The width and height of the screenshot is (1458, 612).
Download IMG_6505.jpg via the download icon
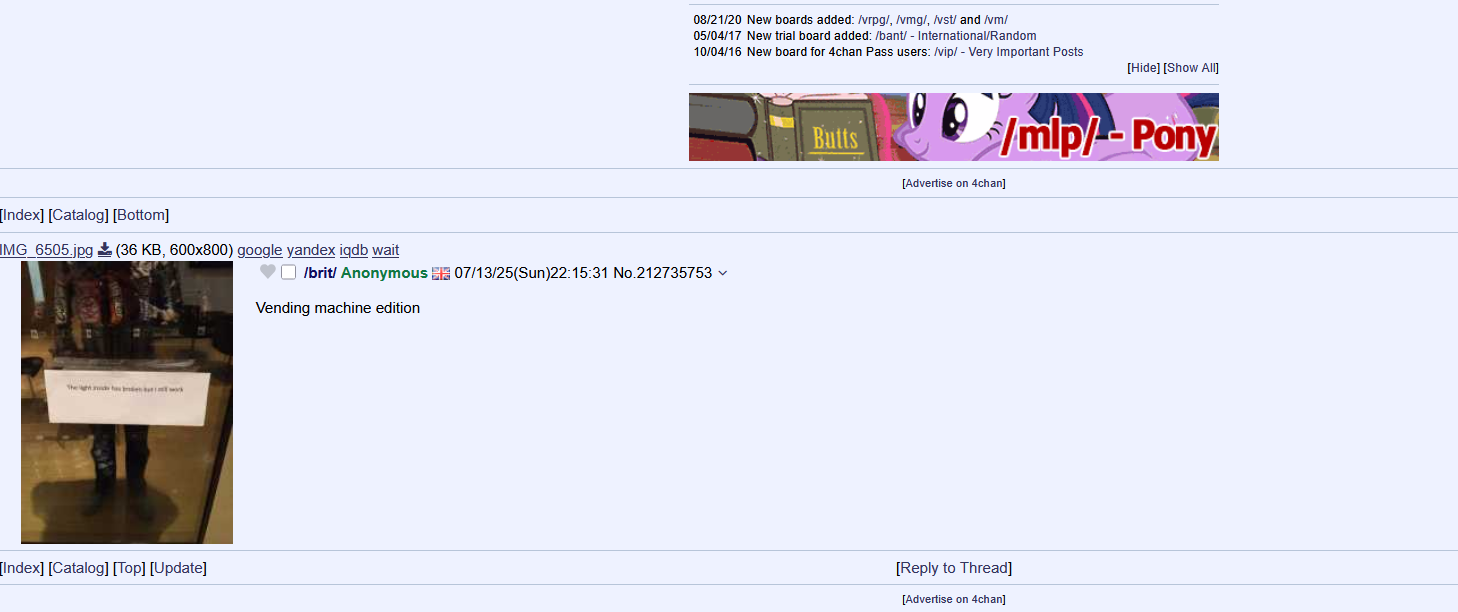104,250
